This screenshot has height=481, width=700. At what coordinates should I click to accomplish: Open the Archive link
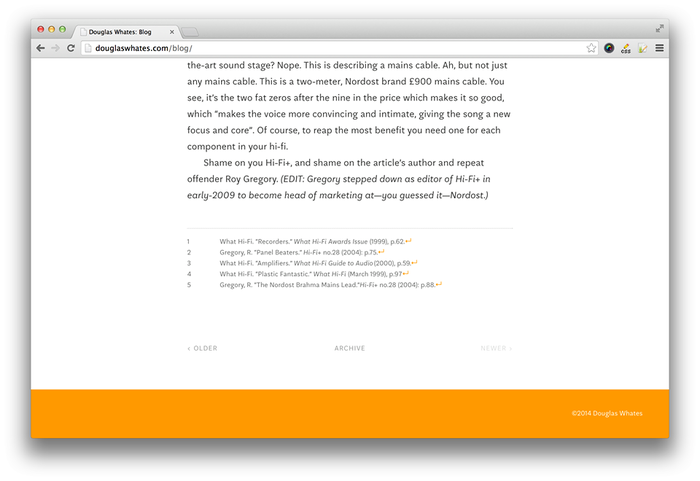click(x=349, y=348)
